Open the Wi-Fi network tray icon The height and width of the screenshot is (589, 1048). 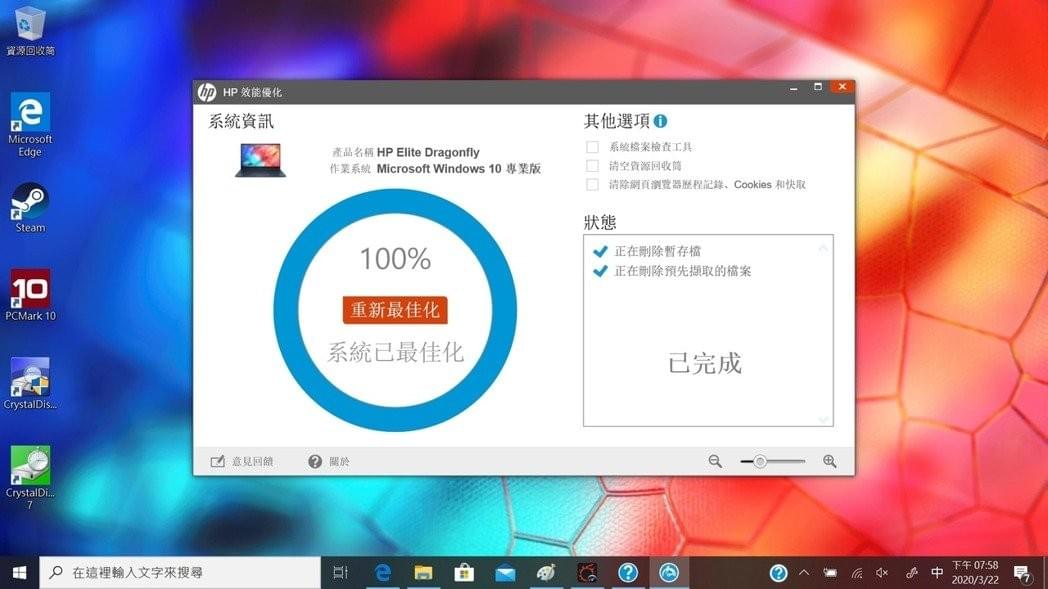[x=856, y=573]
